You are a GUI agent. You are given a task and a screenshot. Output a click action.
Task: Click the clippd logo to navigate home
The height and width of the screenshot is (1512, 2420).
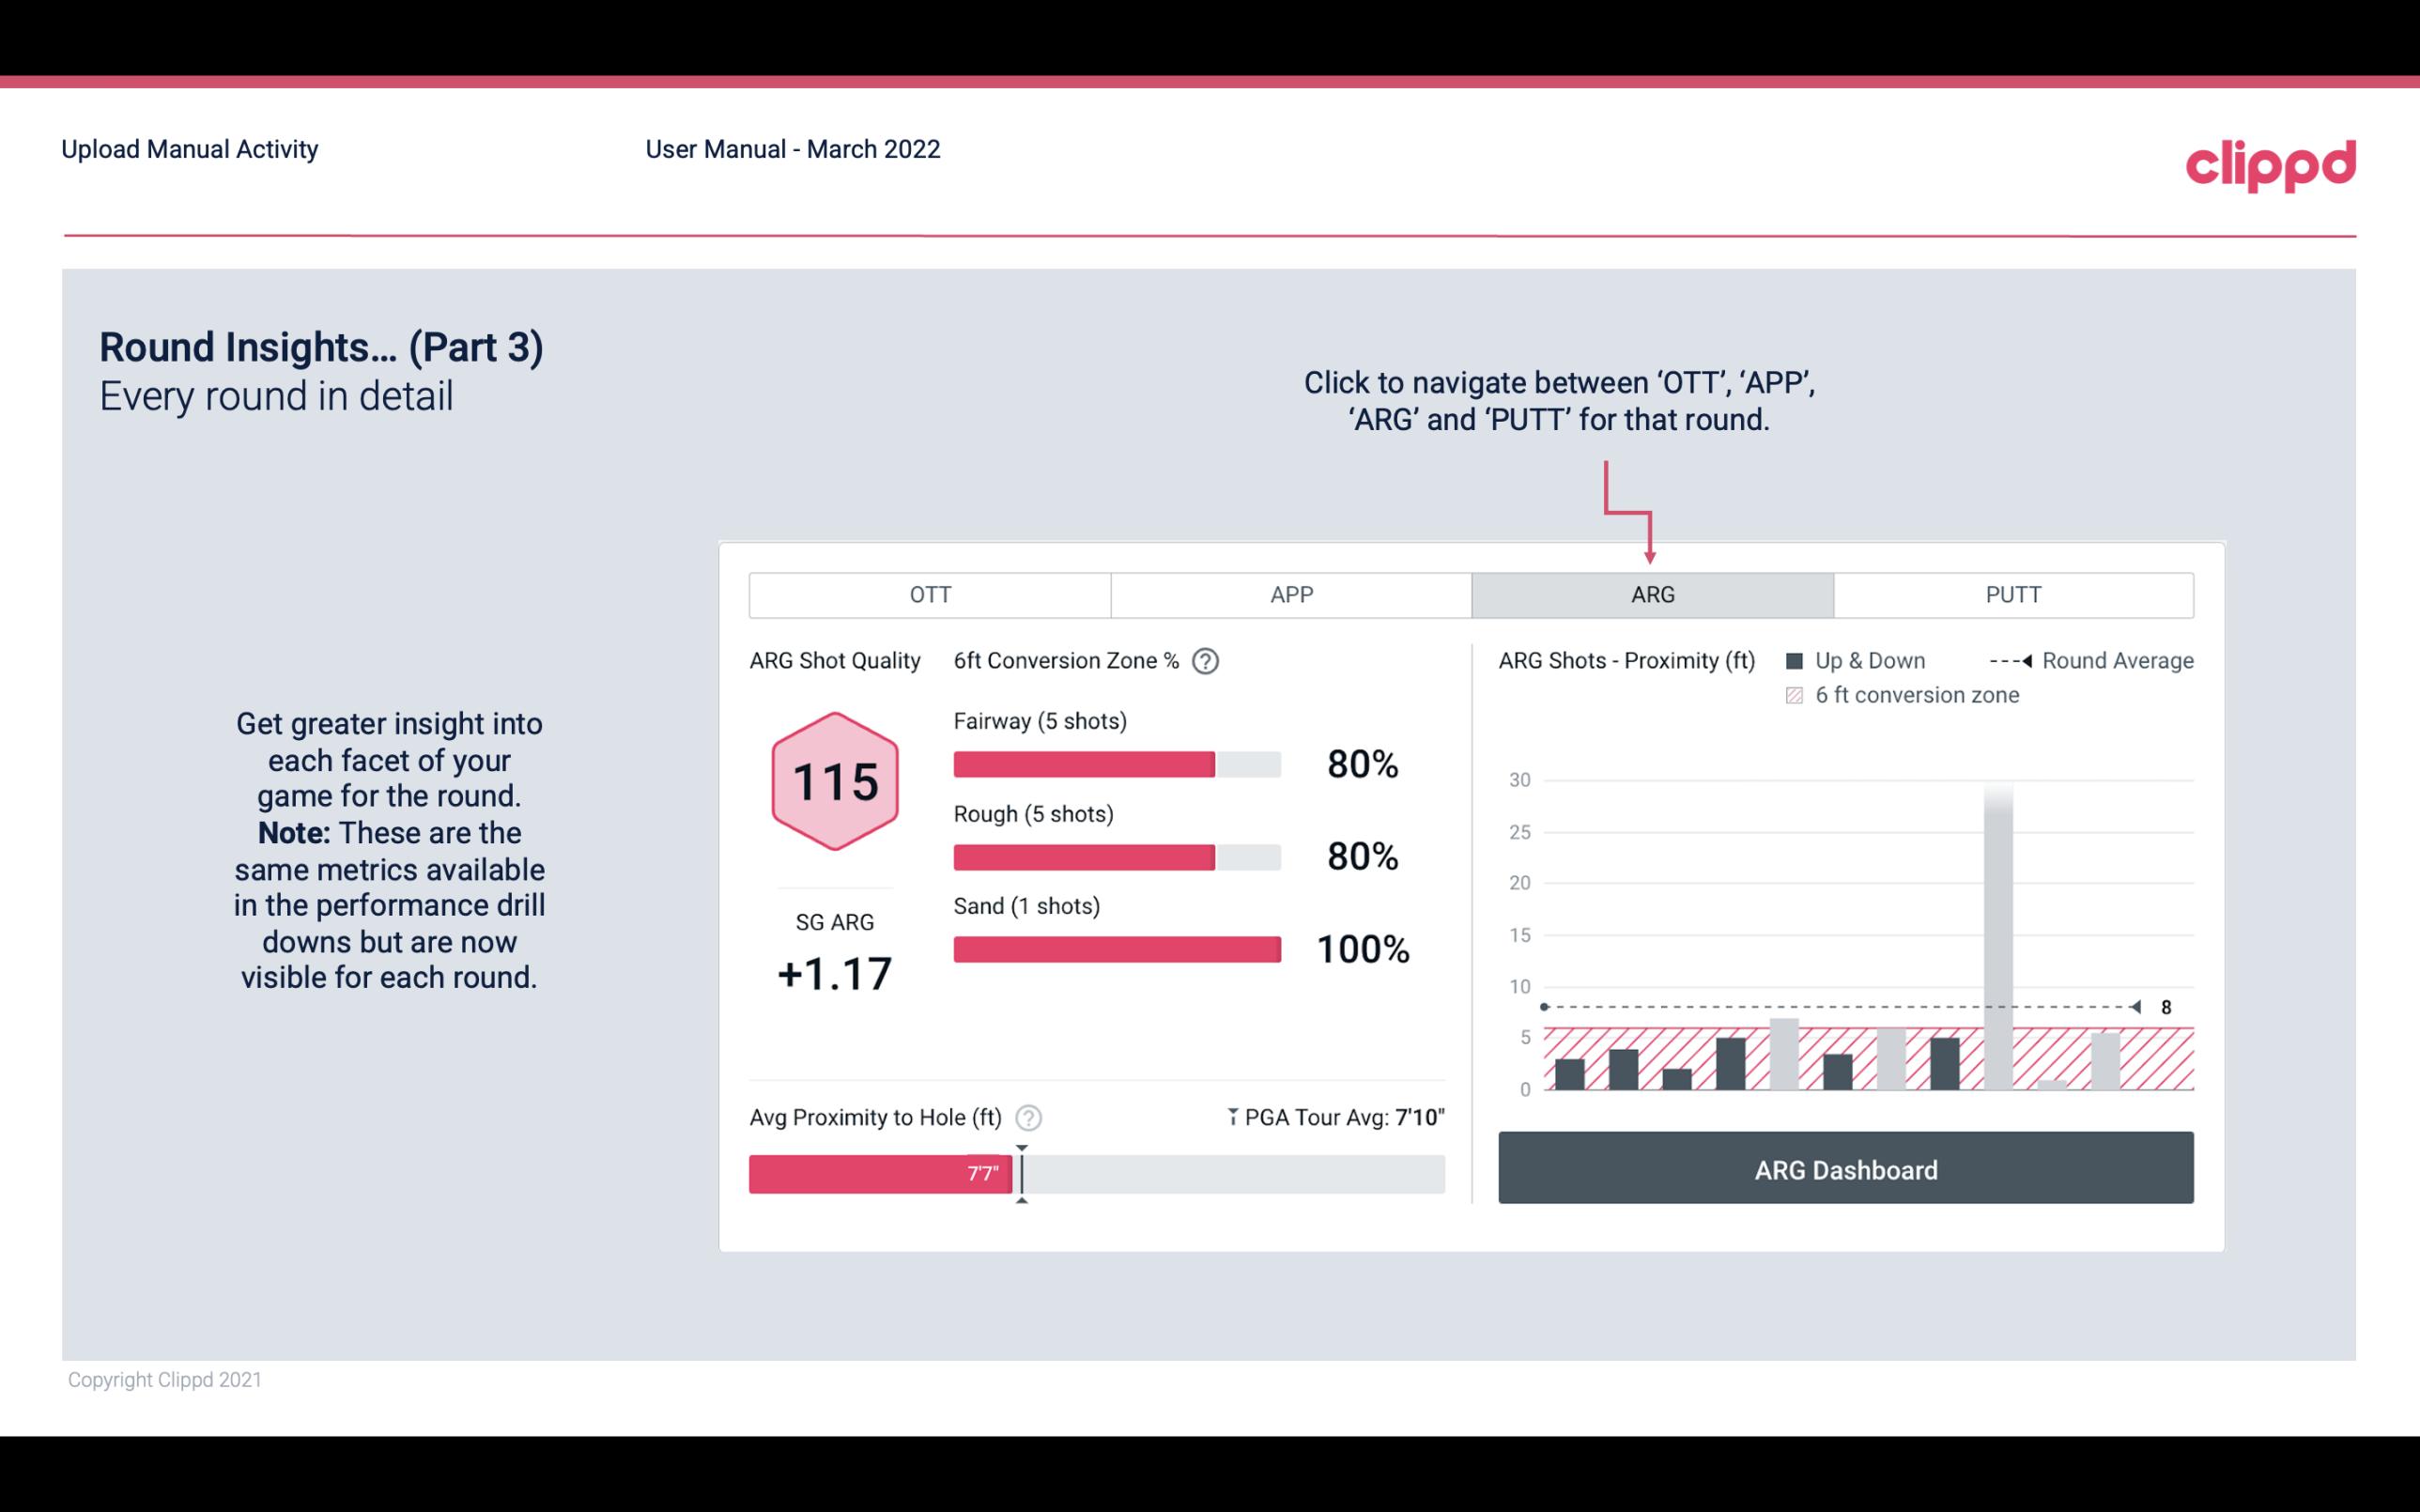point(2272,163)
